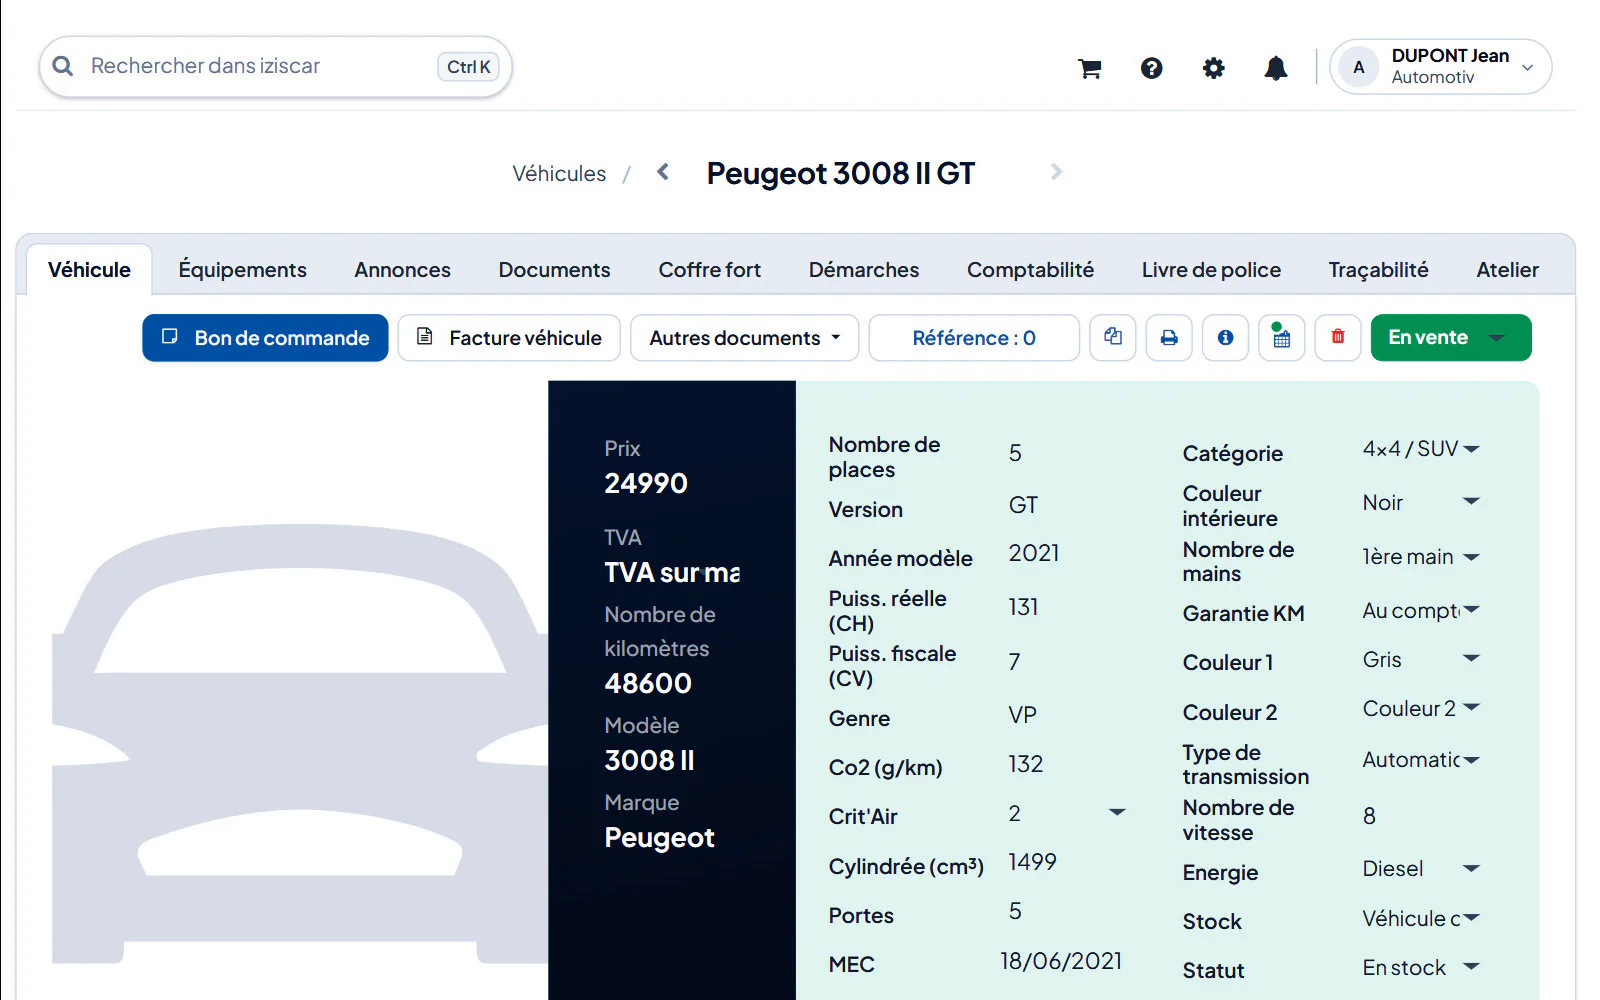Open the notifications bell icon
Viewport: 1600px width, 1000px height.
point(1276,68)
